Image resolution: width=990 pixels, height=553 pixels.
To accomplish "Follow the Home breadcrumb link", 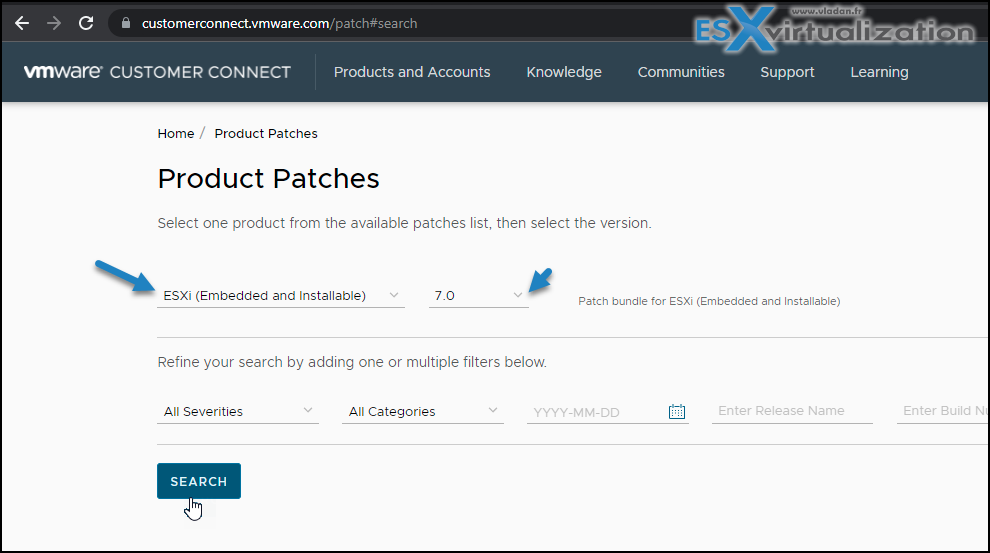I will 176,134.
